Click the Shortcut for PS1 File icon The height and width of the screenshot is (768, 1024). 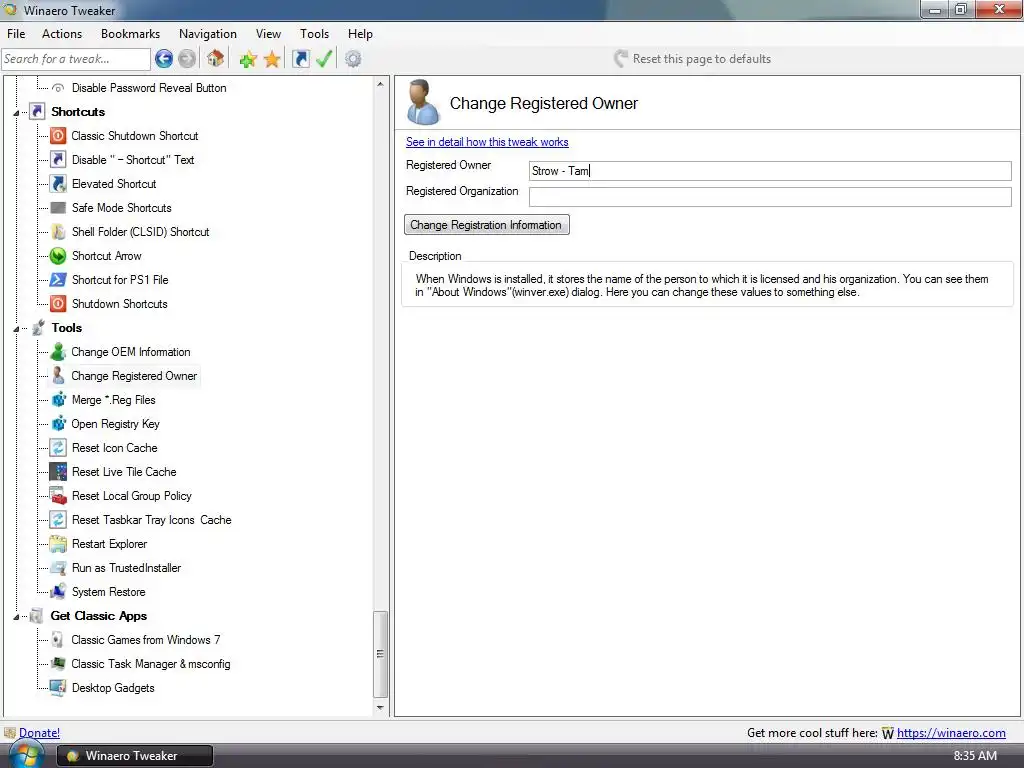pos(58,280)
